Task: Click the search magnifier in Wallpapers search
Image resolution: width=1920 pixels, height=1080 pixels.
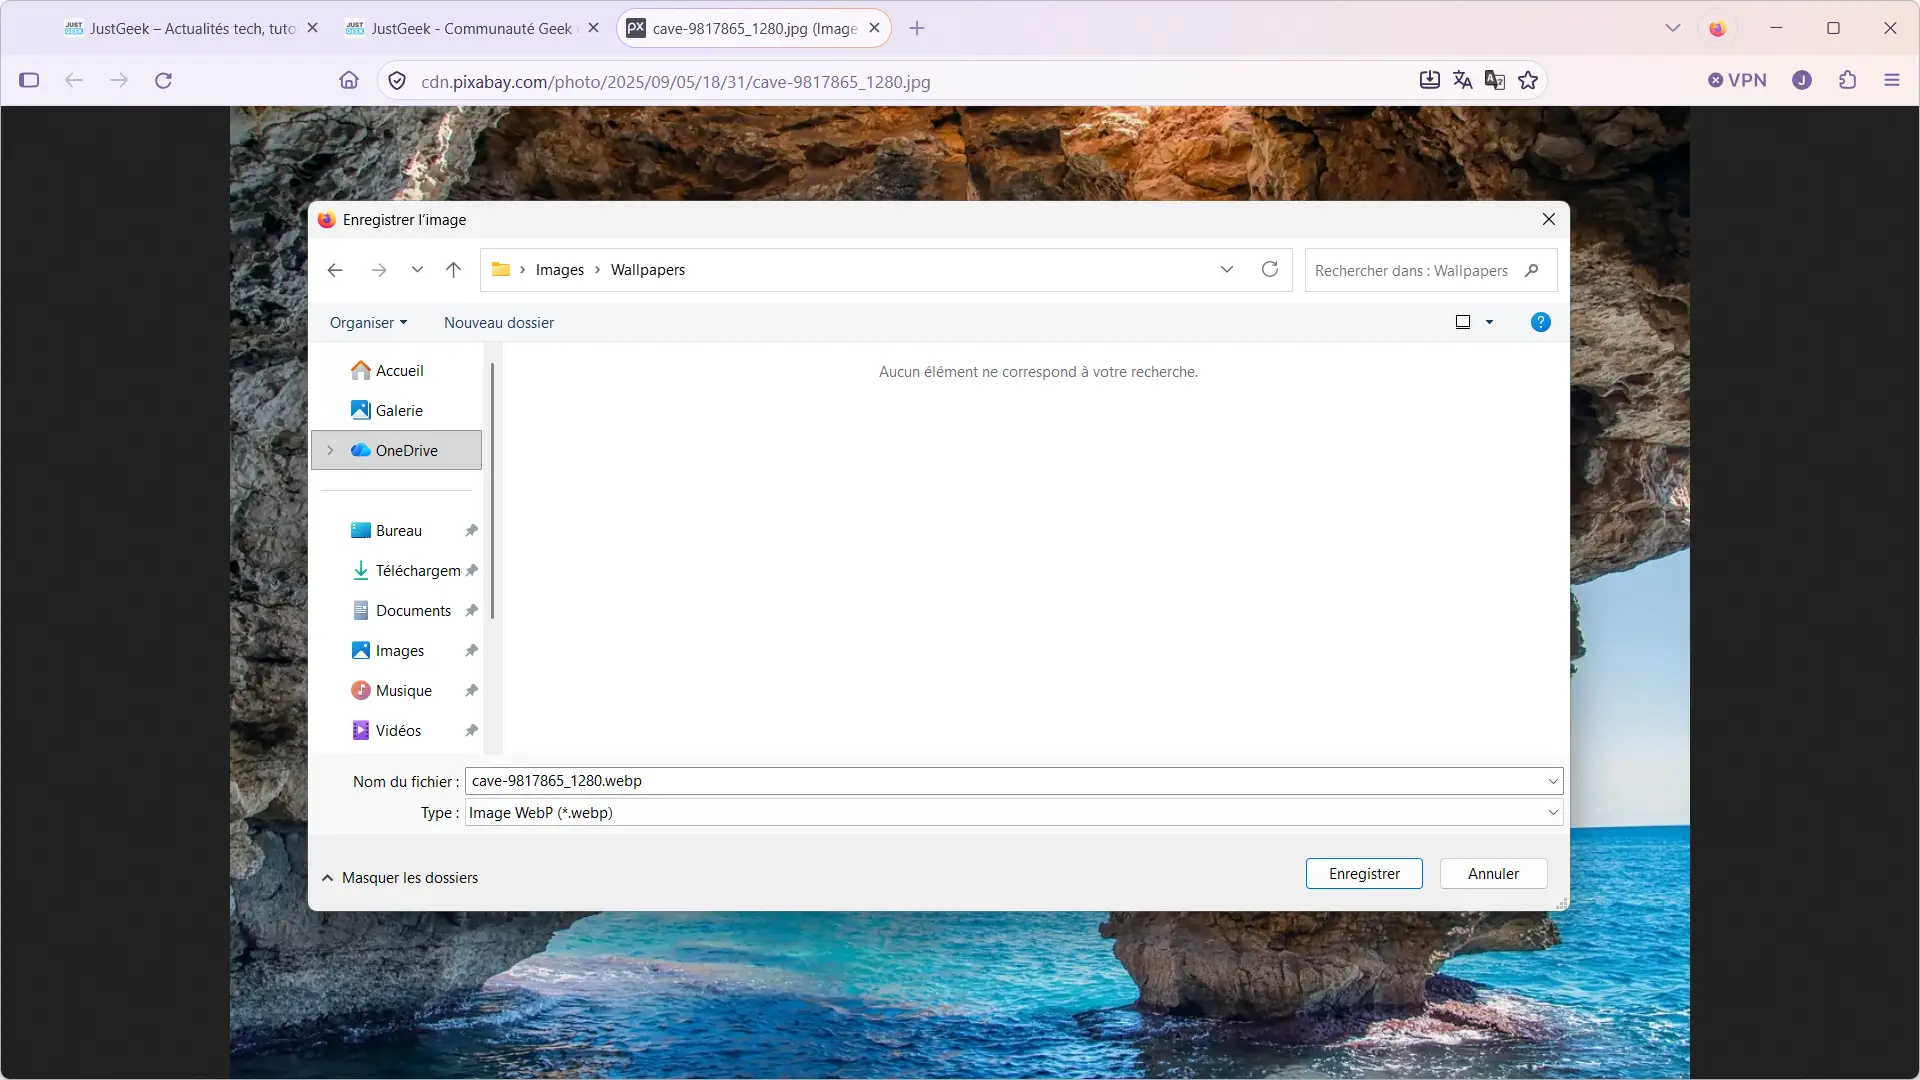Action: [1531, 270]
